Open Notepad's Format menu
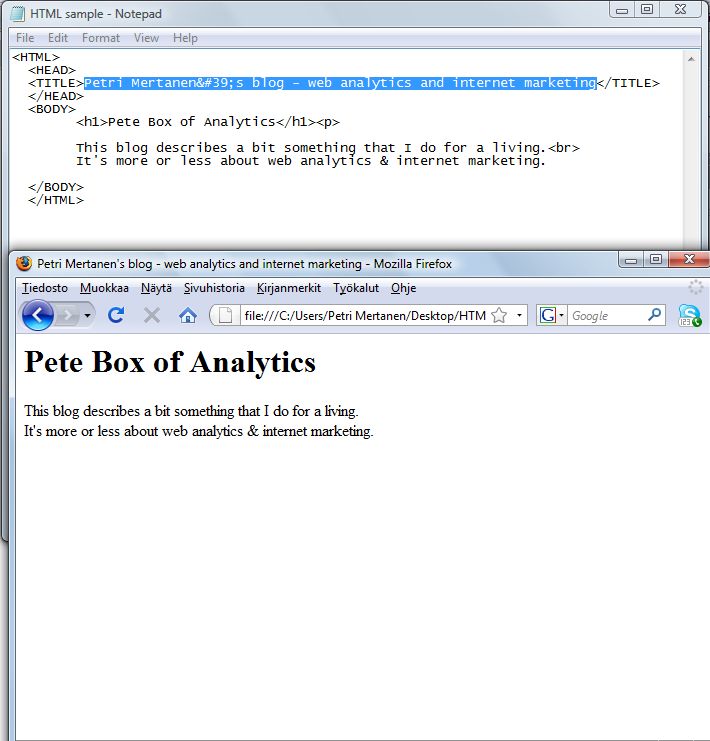The height and width of the screenshot is (741, 710). coord(101,38)
